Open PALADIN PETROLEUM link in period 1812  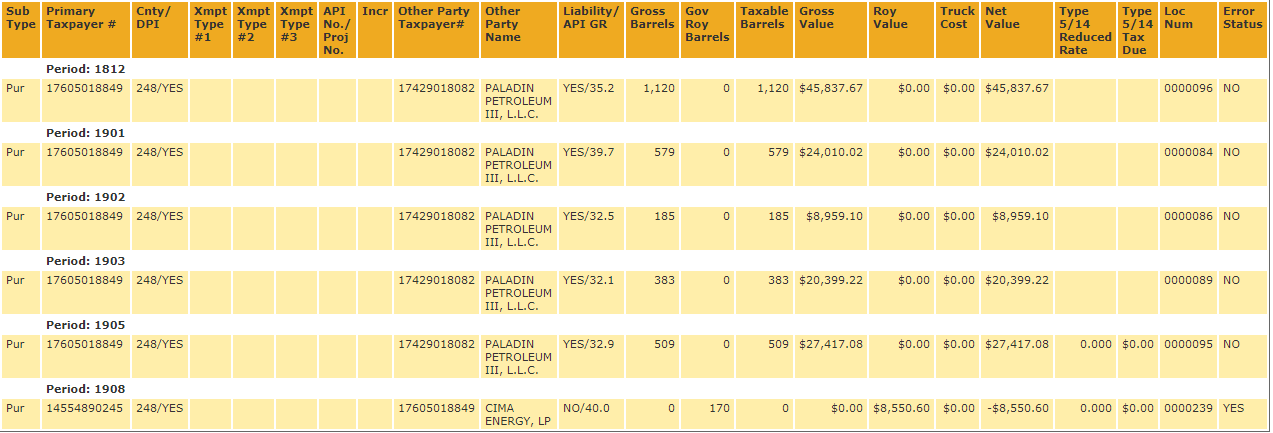click(518, 101)
